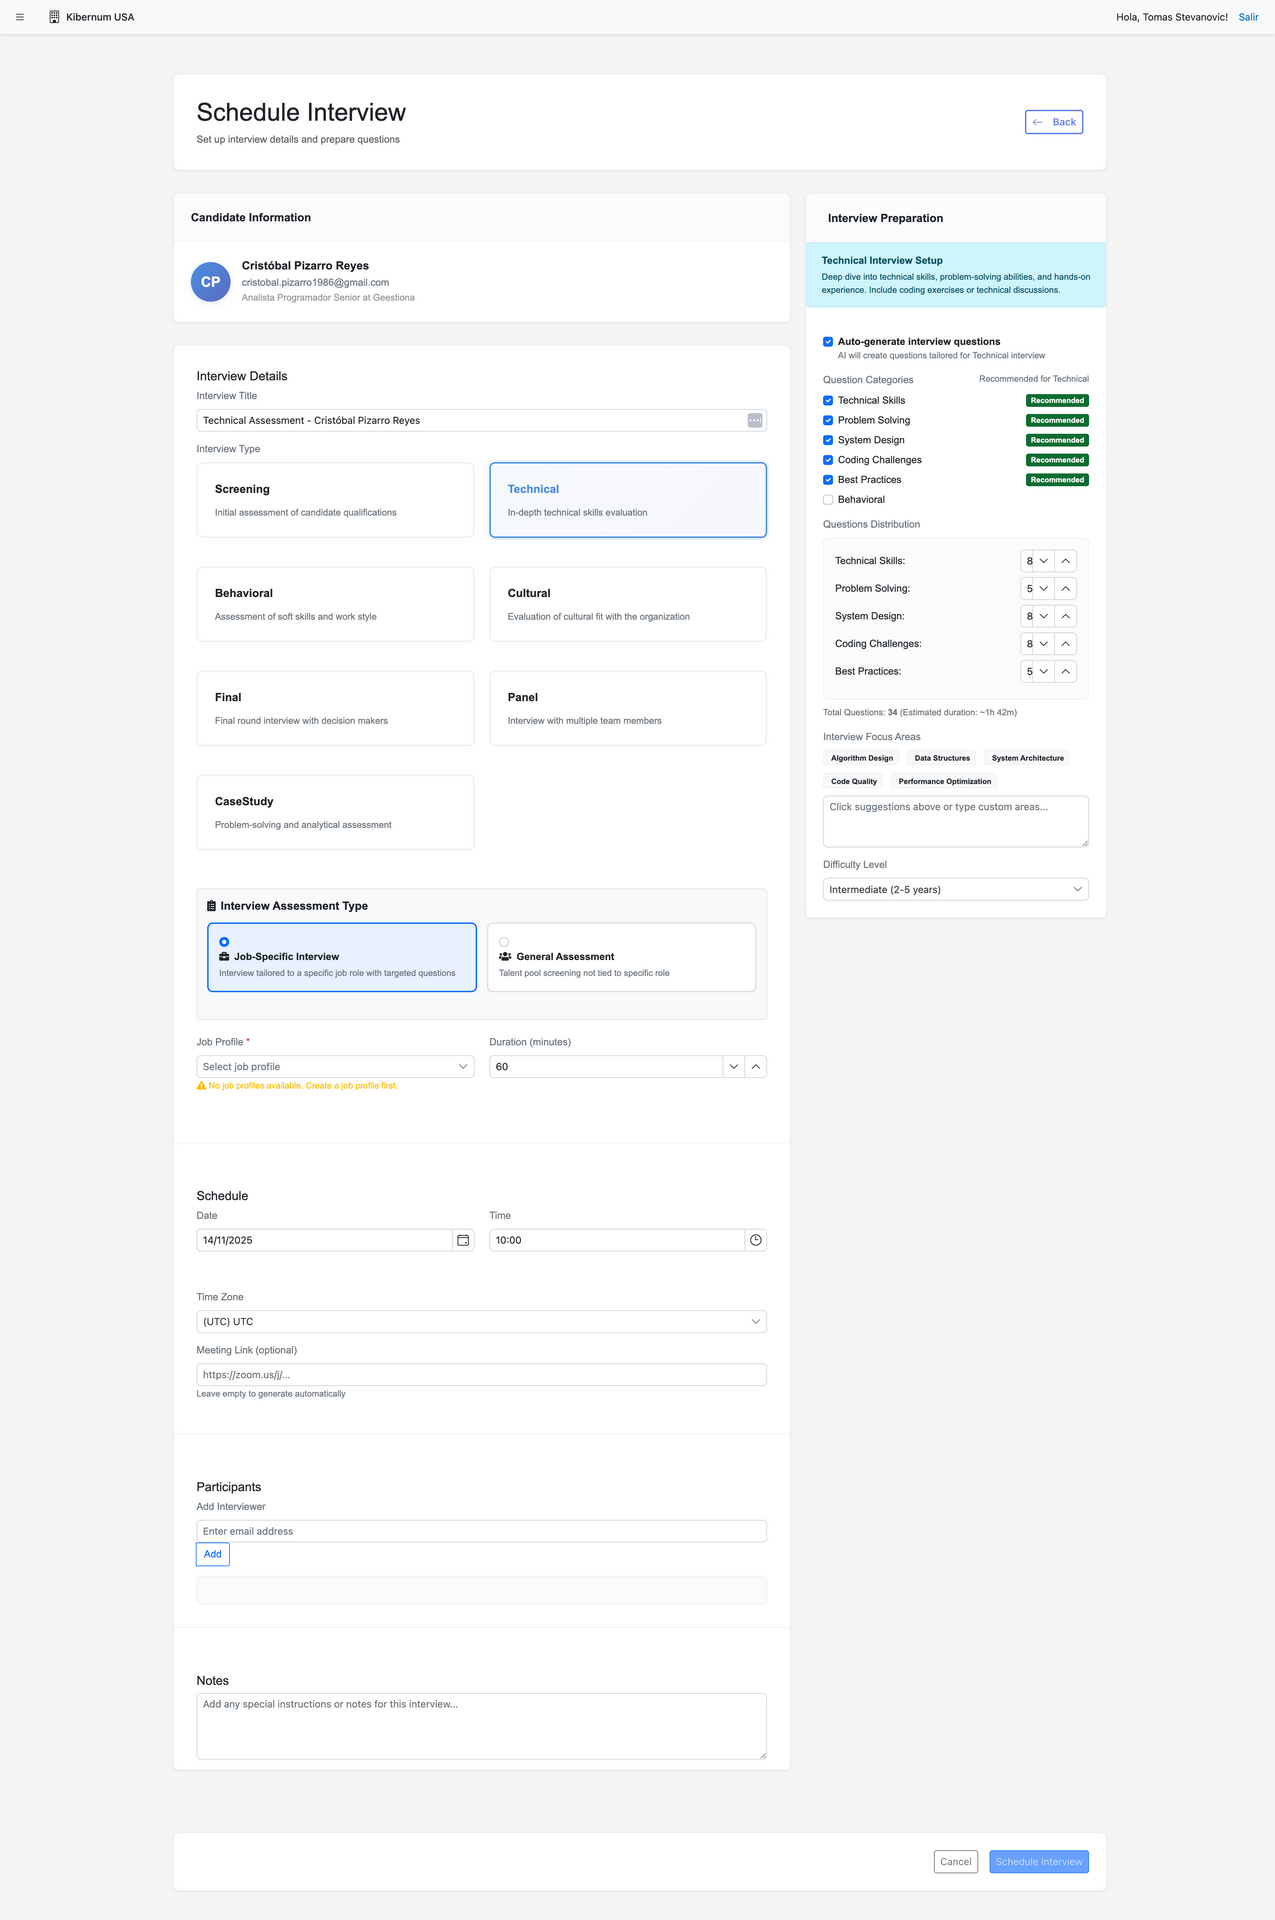The width and height of the screenshot is (1275, 1920).
Task: Uncheck Auto-generate interview questions
Action: tap(828, 342)
